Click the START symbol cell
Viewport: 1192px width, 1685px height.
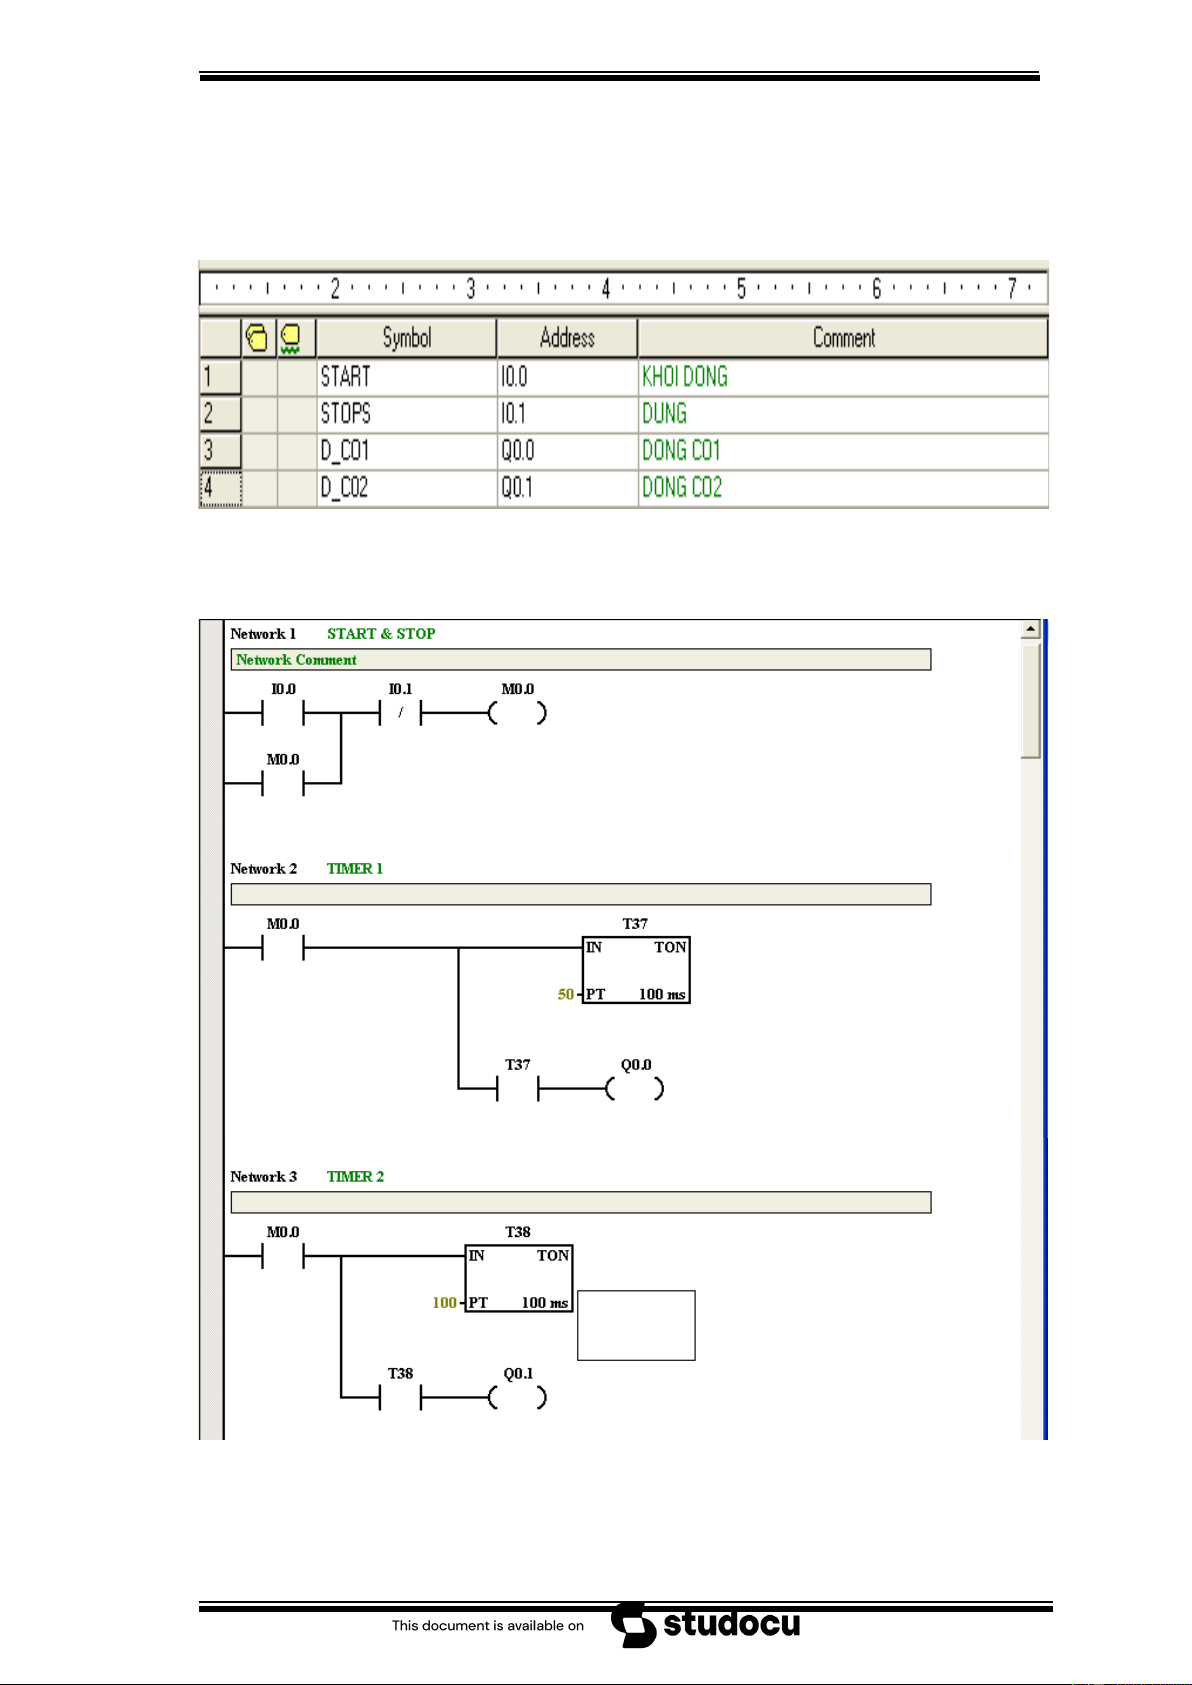[406, 377]
